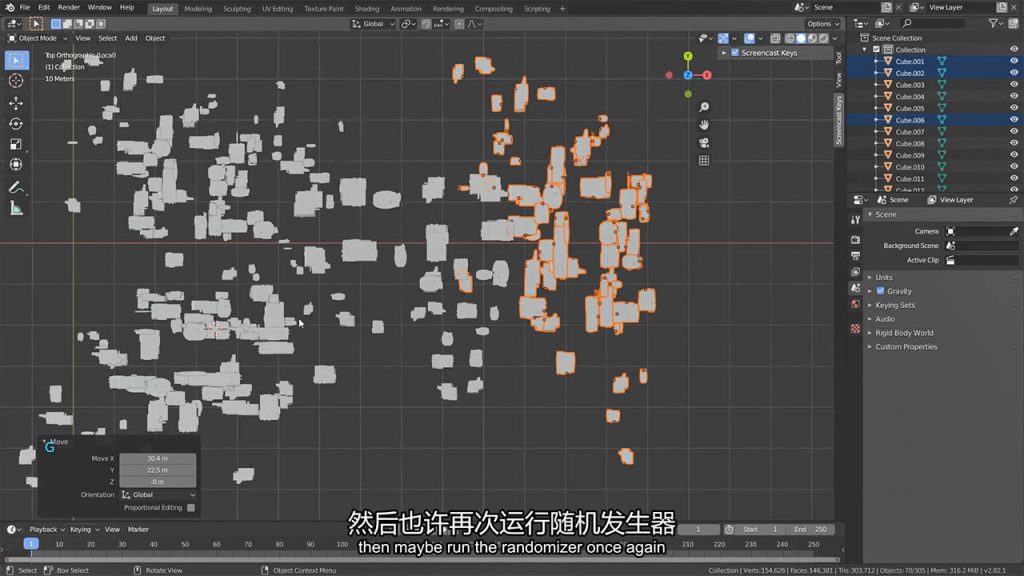Screen dimensions: 1024x576
Task: Open the Active Tool properties tab
Action: coord(856,219)
